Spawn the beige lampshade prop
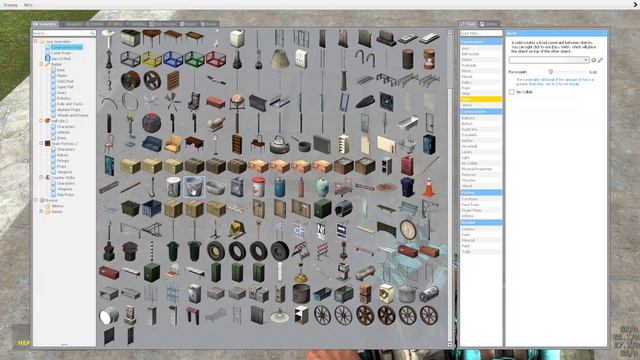 point(280,60)
